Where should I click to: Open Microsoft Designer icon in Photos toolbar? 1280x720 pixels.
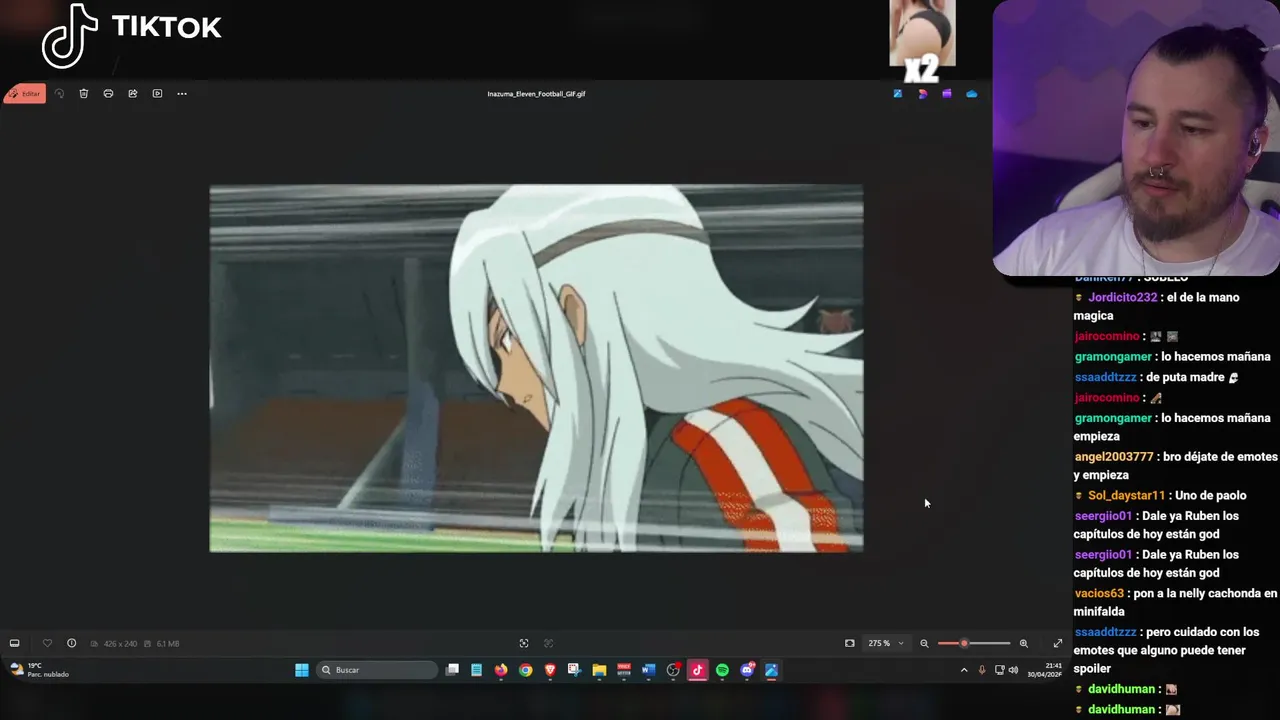point(922,94)
